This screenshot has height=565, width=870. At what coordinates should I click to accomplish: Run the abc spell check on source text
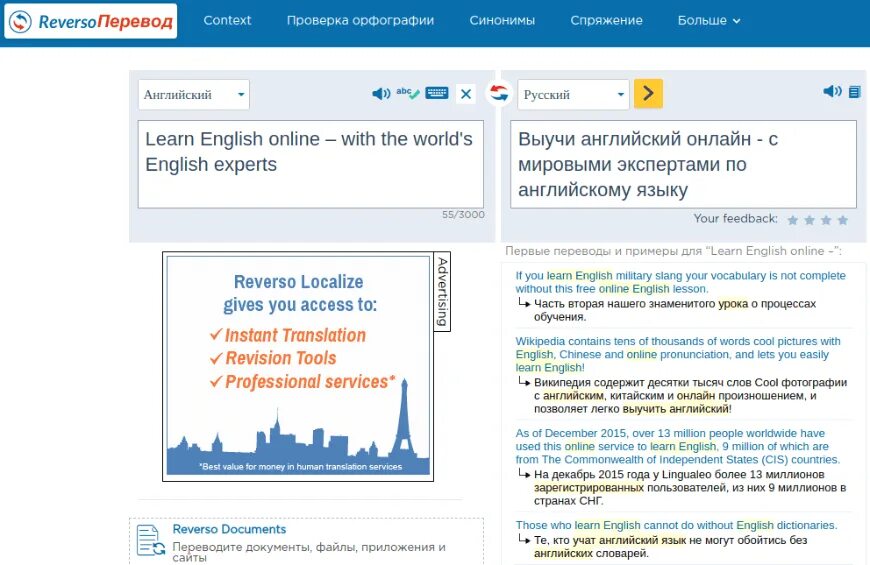(x=408, y=93)
